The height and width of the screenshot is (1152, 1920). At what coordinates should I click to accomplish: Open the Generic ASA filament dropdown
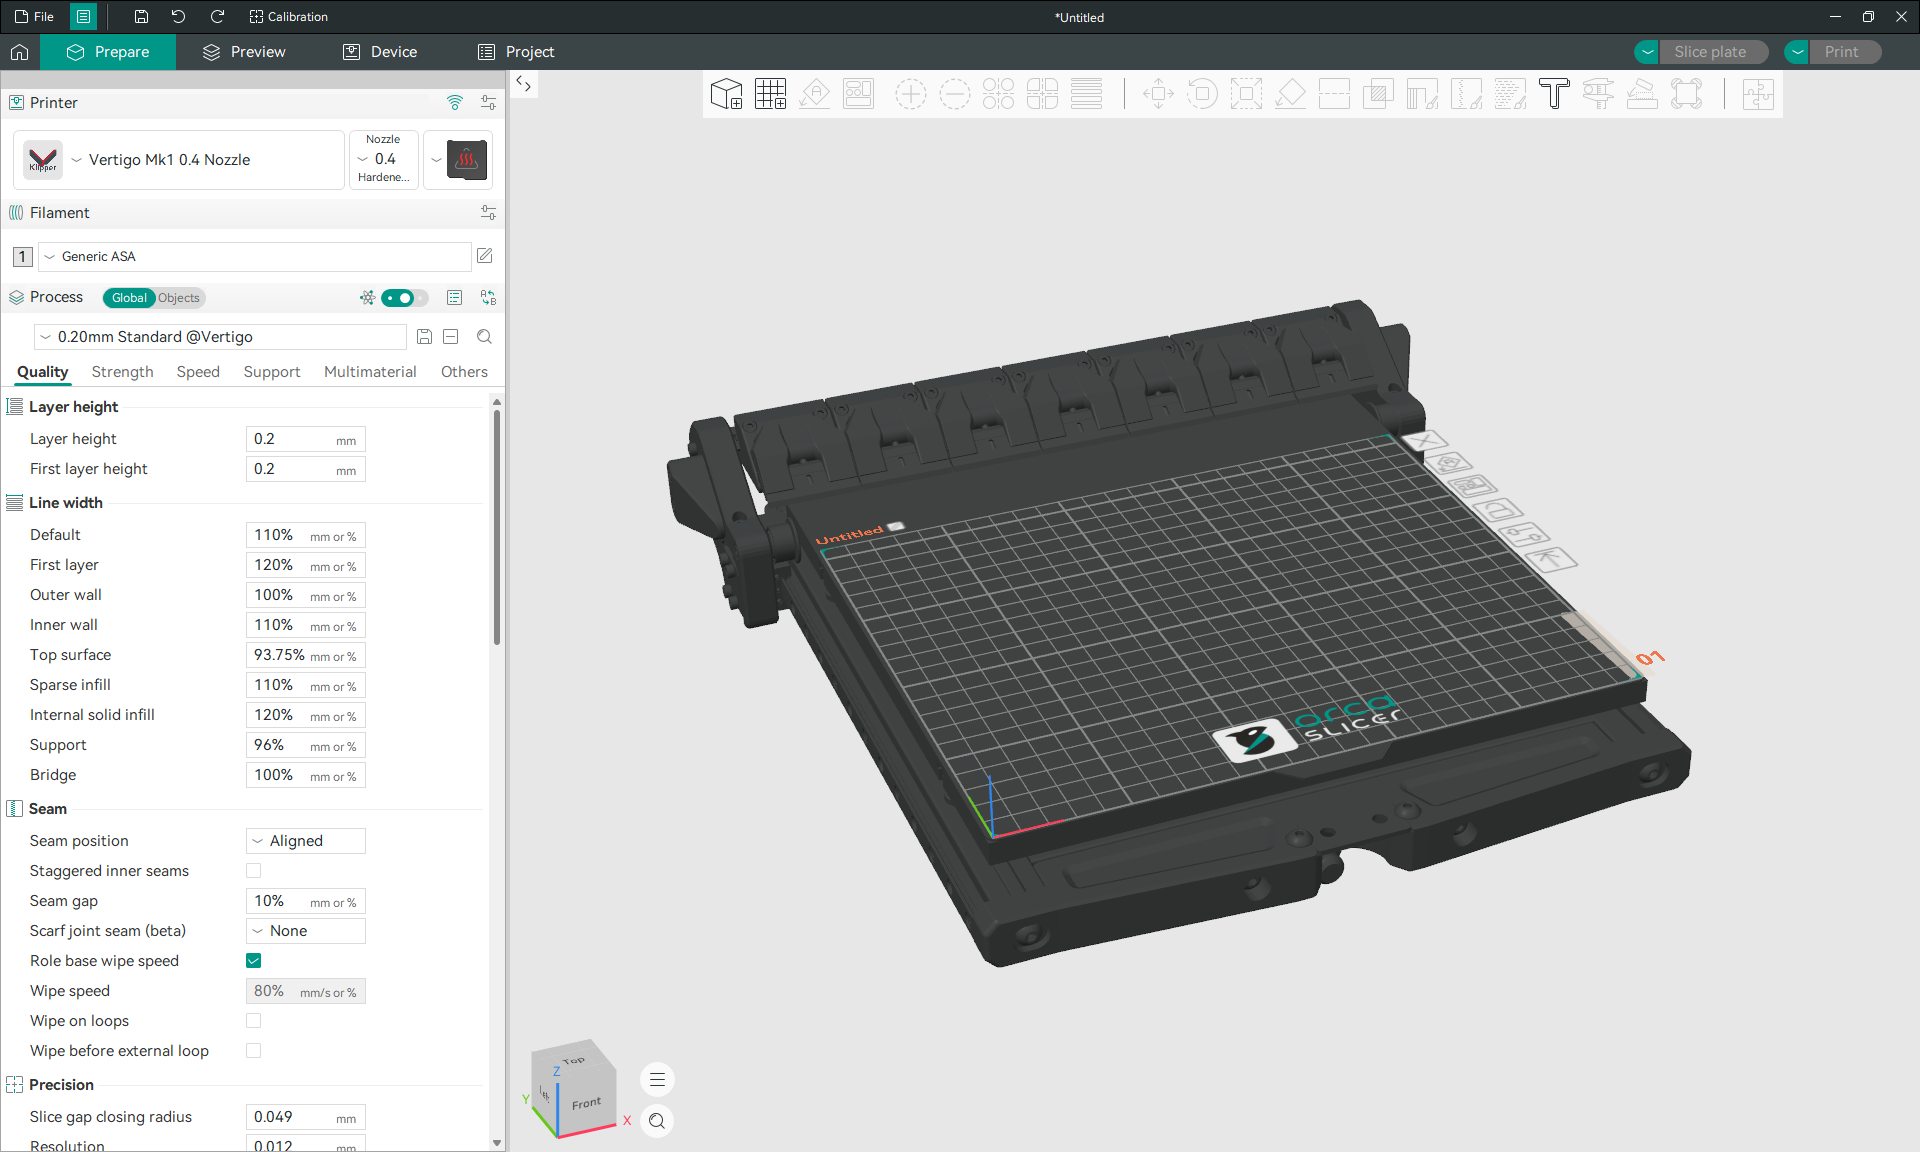255,257
